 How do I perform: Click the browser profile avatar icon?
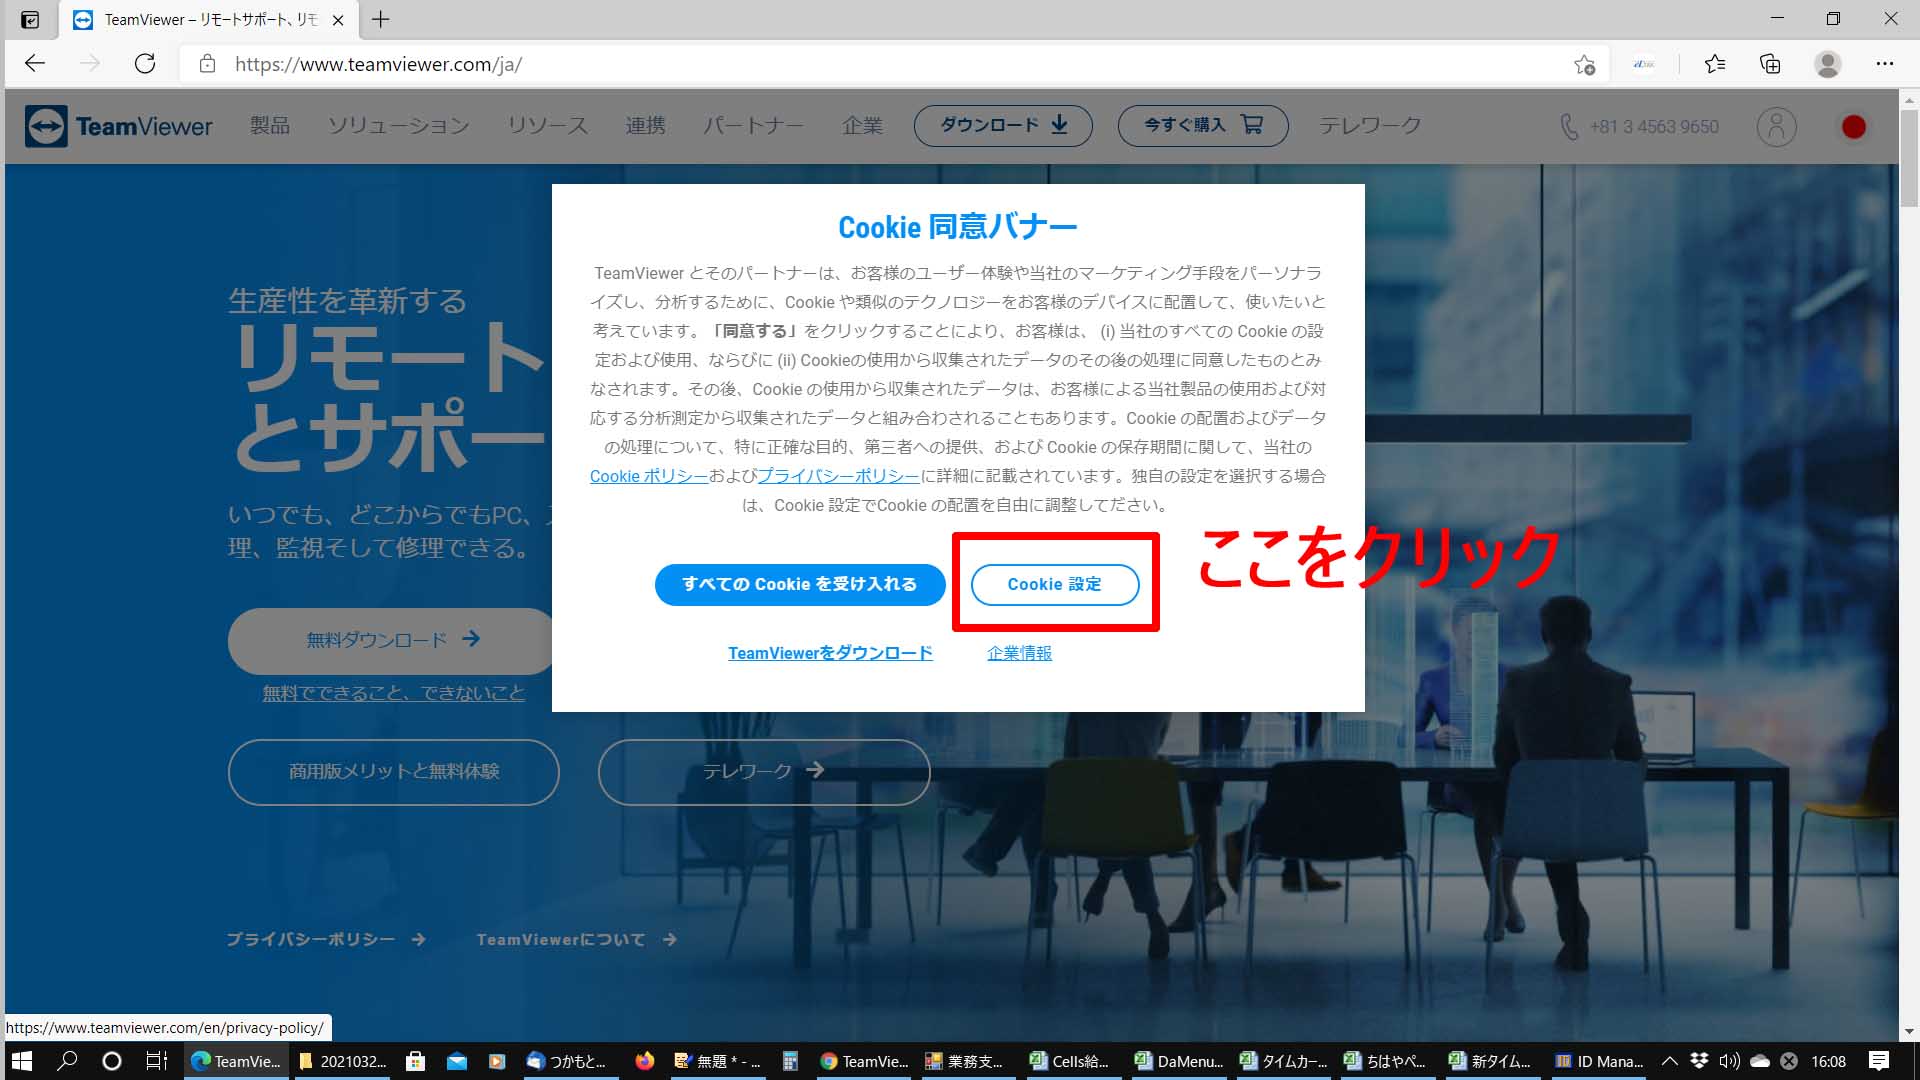(1827, 64)
